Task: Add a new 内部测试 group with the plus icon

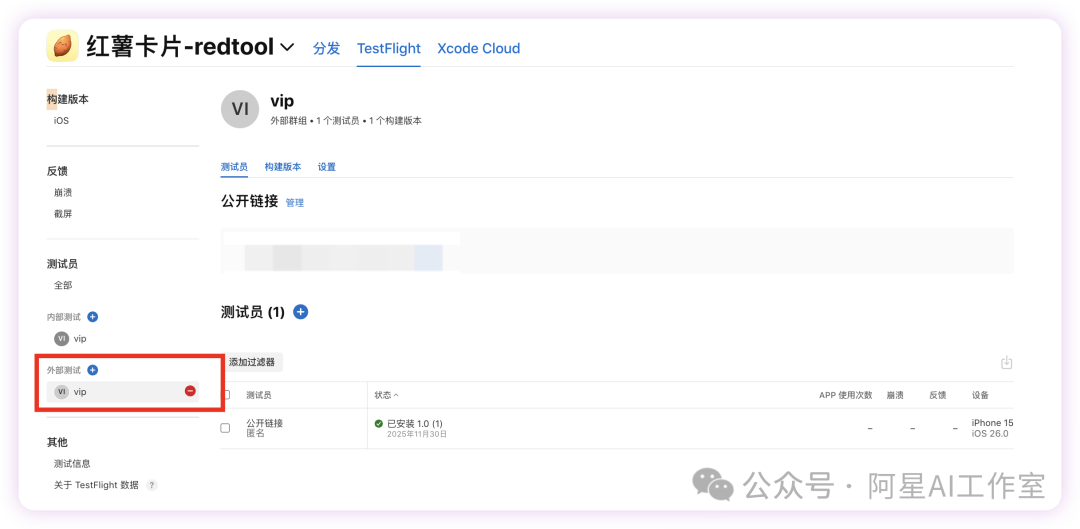Action: pyautogui.click(x=93, y=317)
